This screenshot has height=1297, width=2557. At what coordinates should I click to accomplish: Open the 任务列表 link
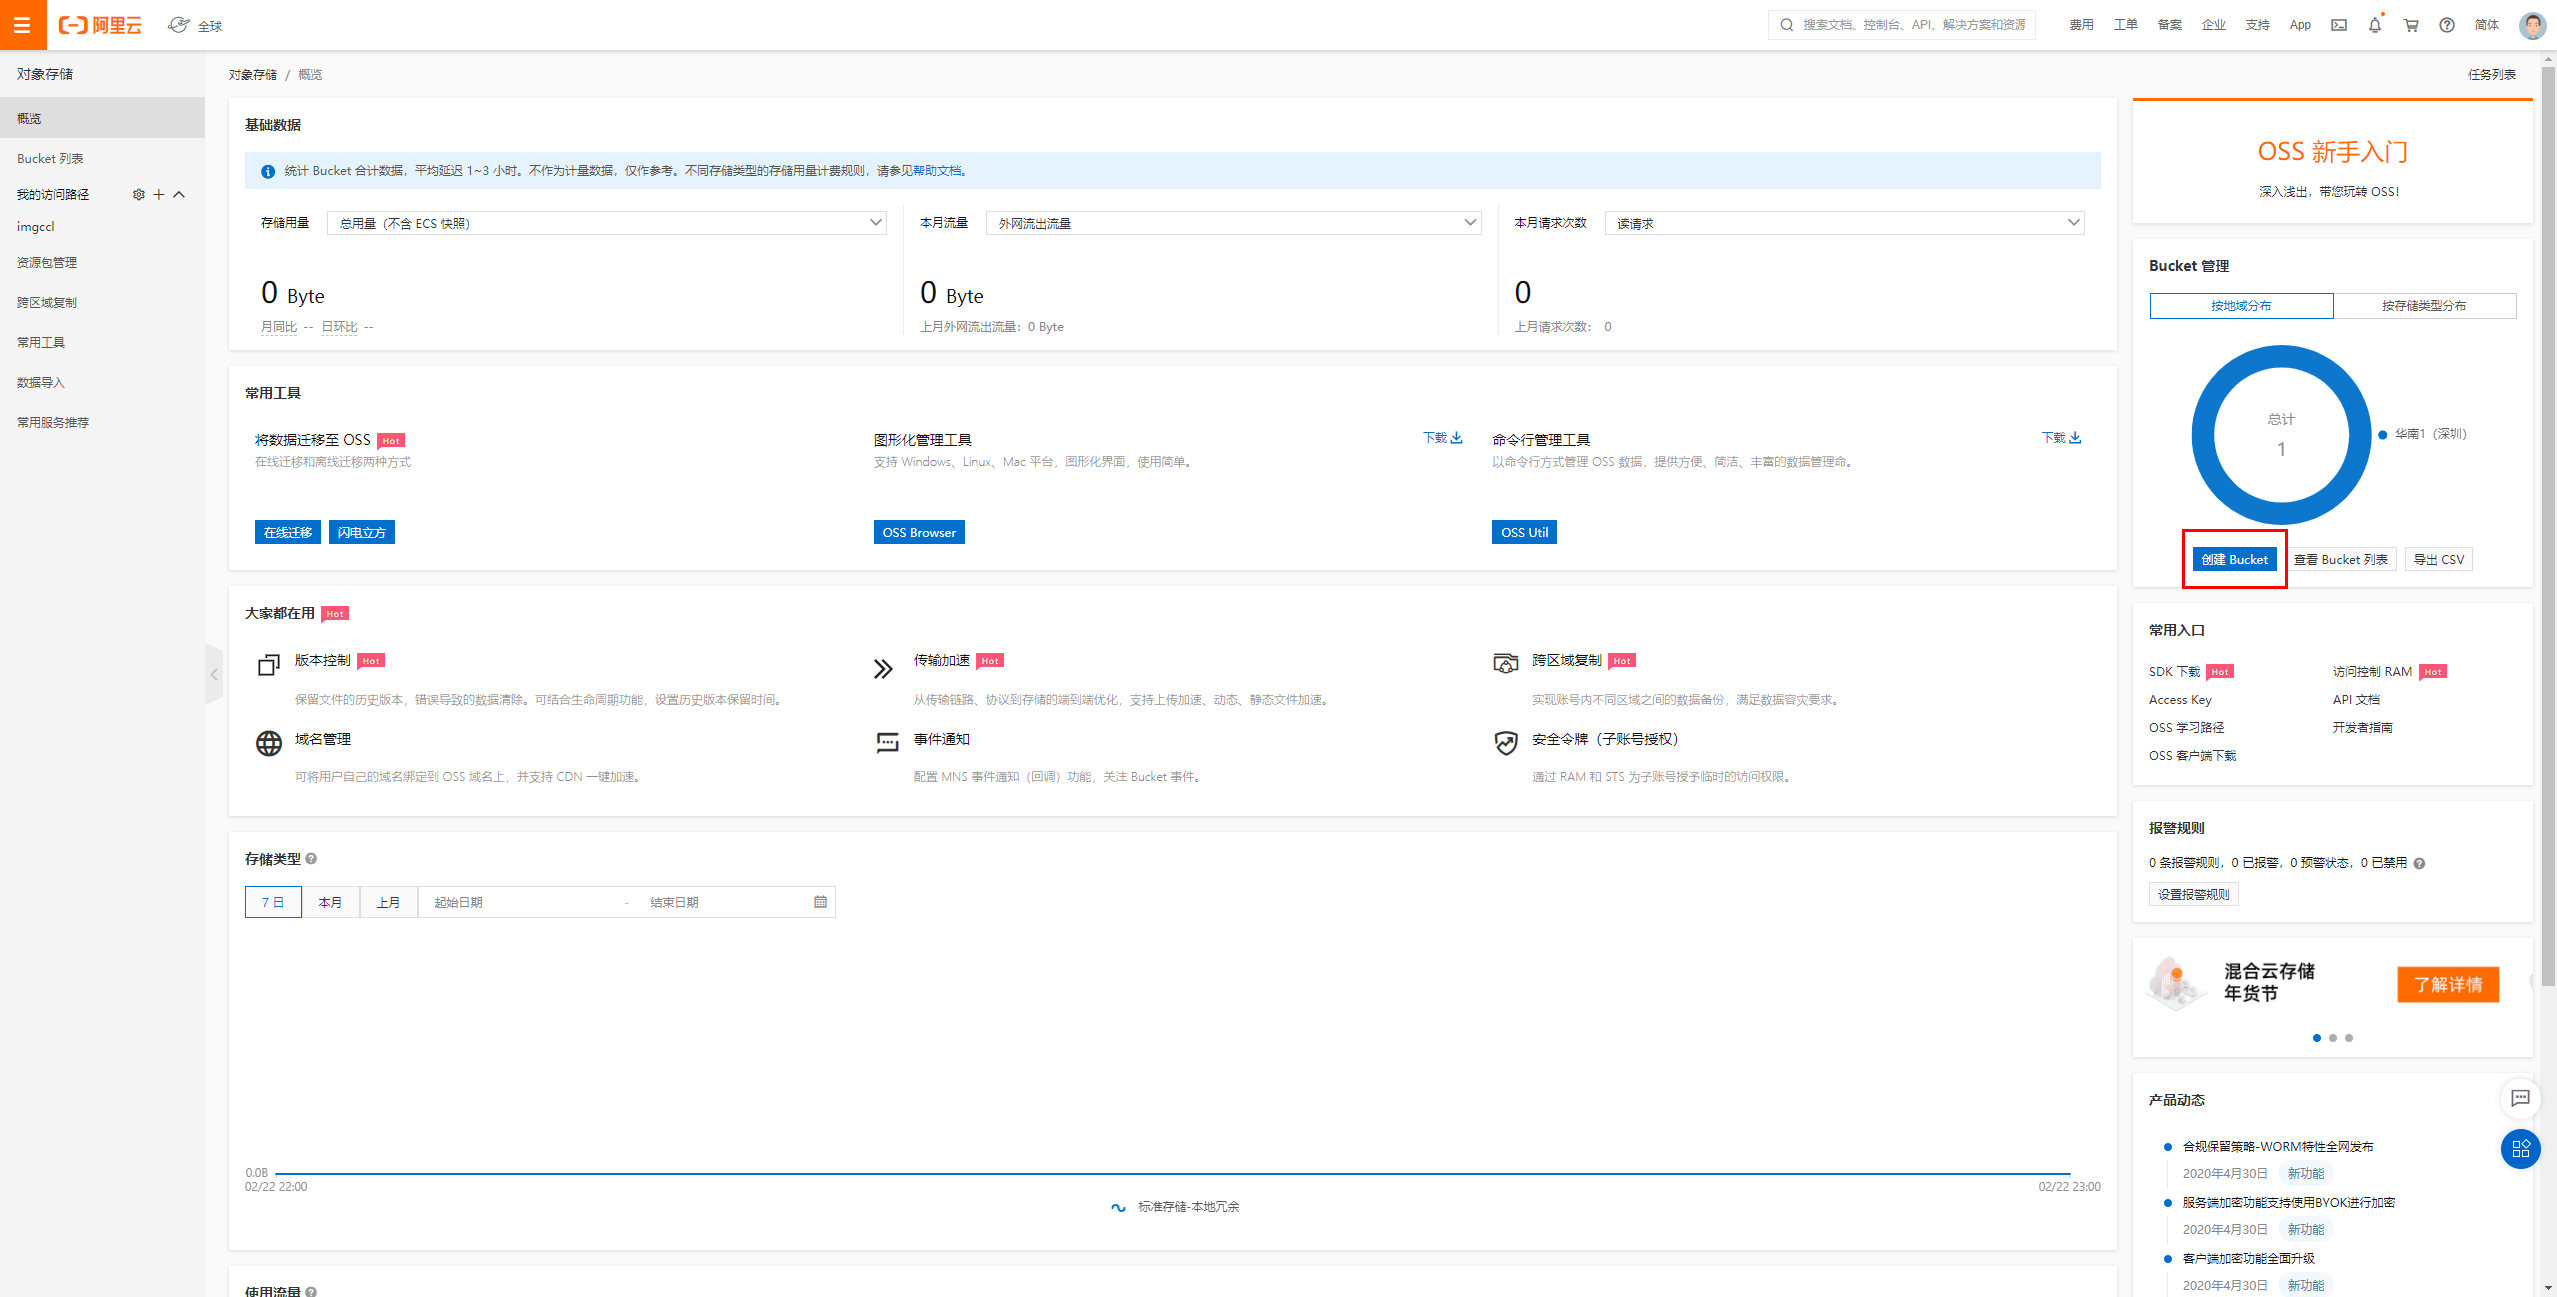pyautogui.click(x=2491, y=74)
